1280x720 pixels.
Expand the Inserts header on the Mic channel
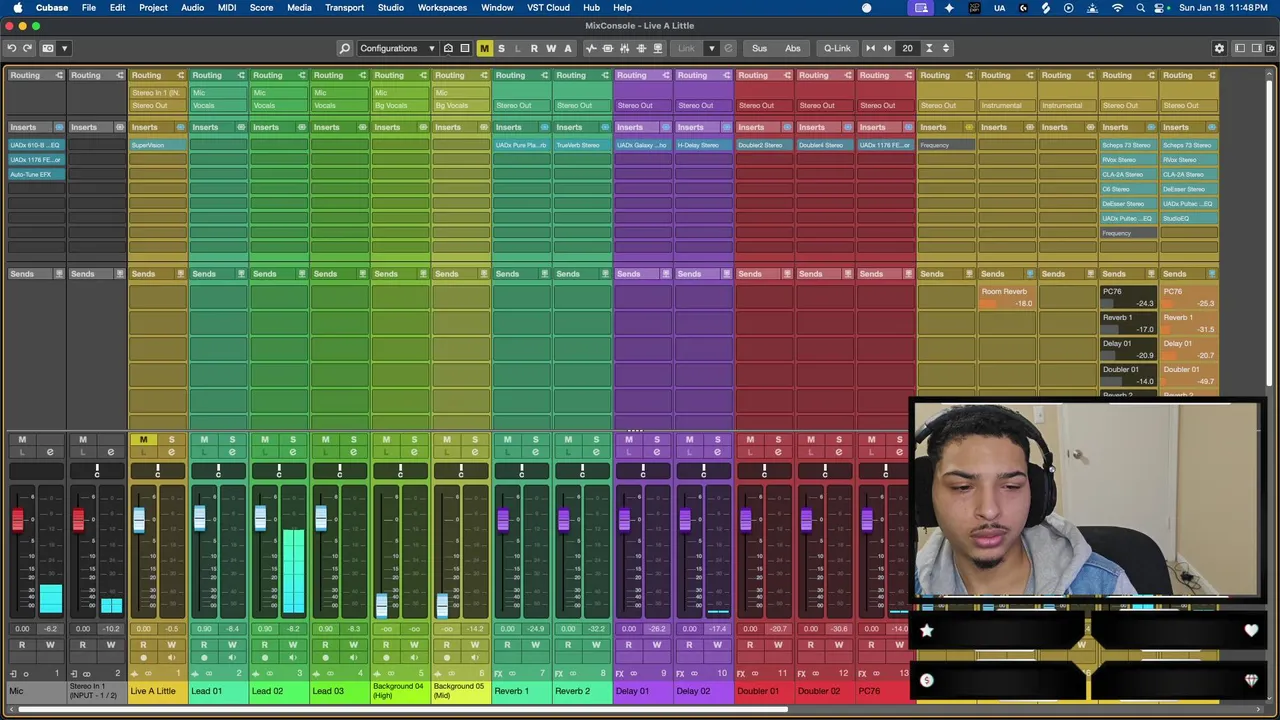click(x=36, y=127)
